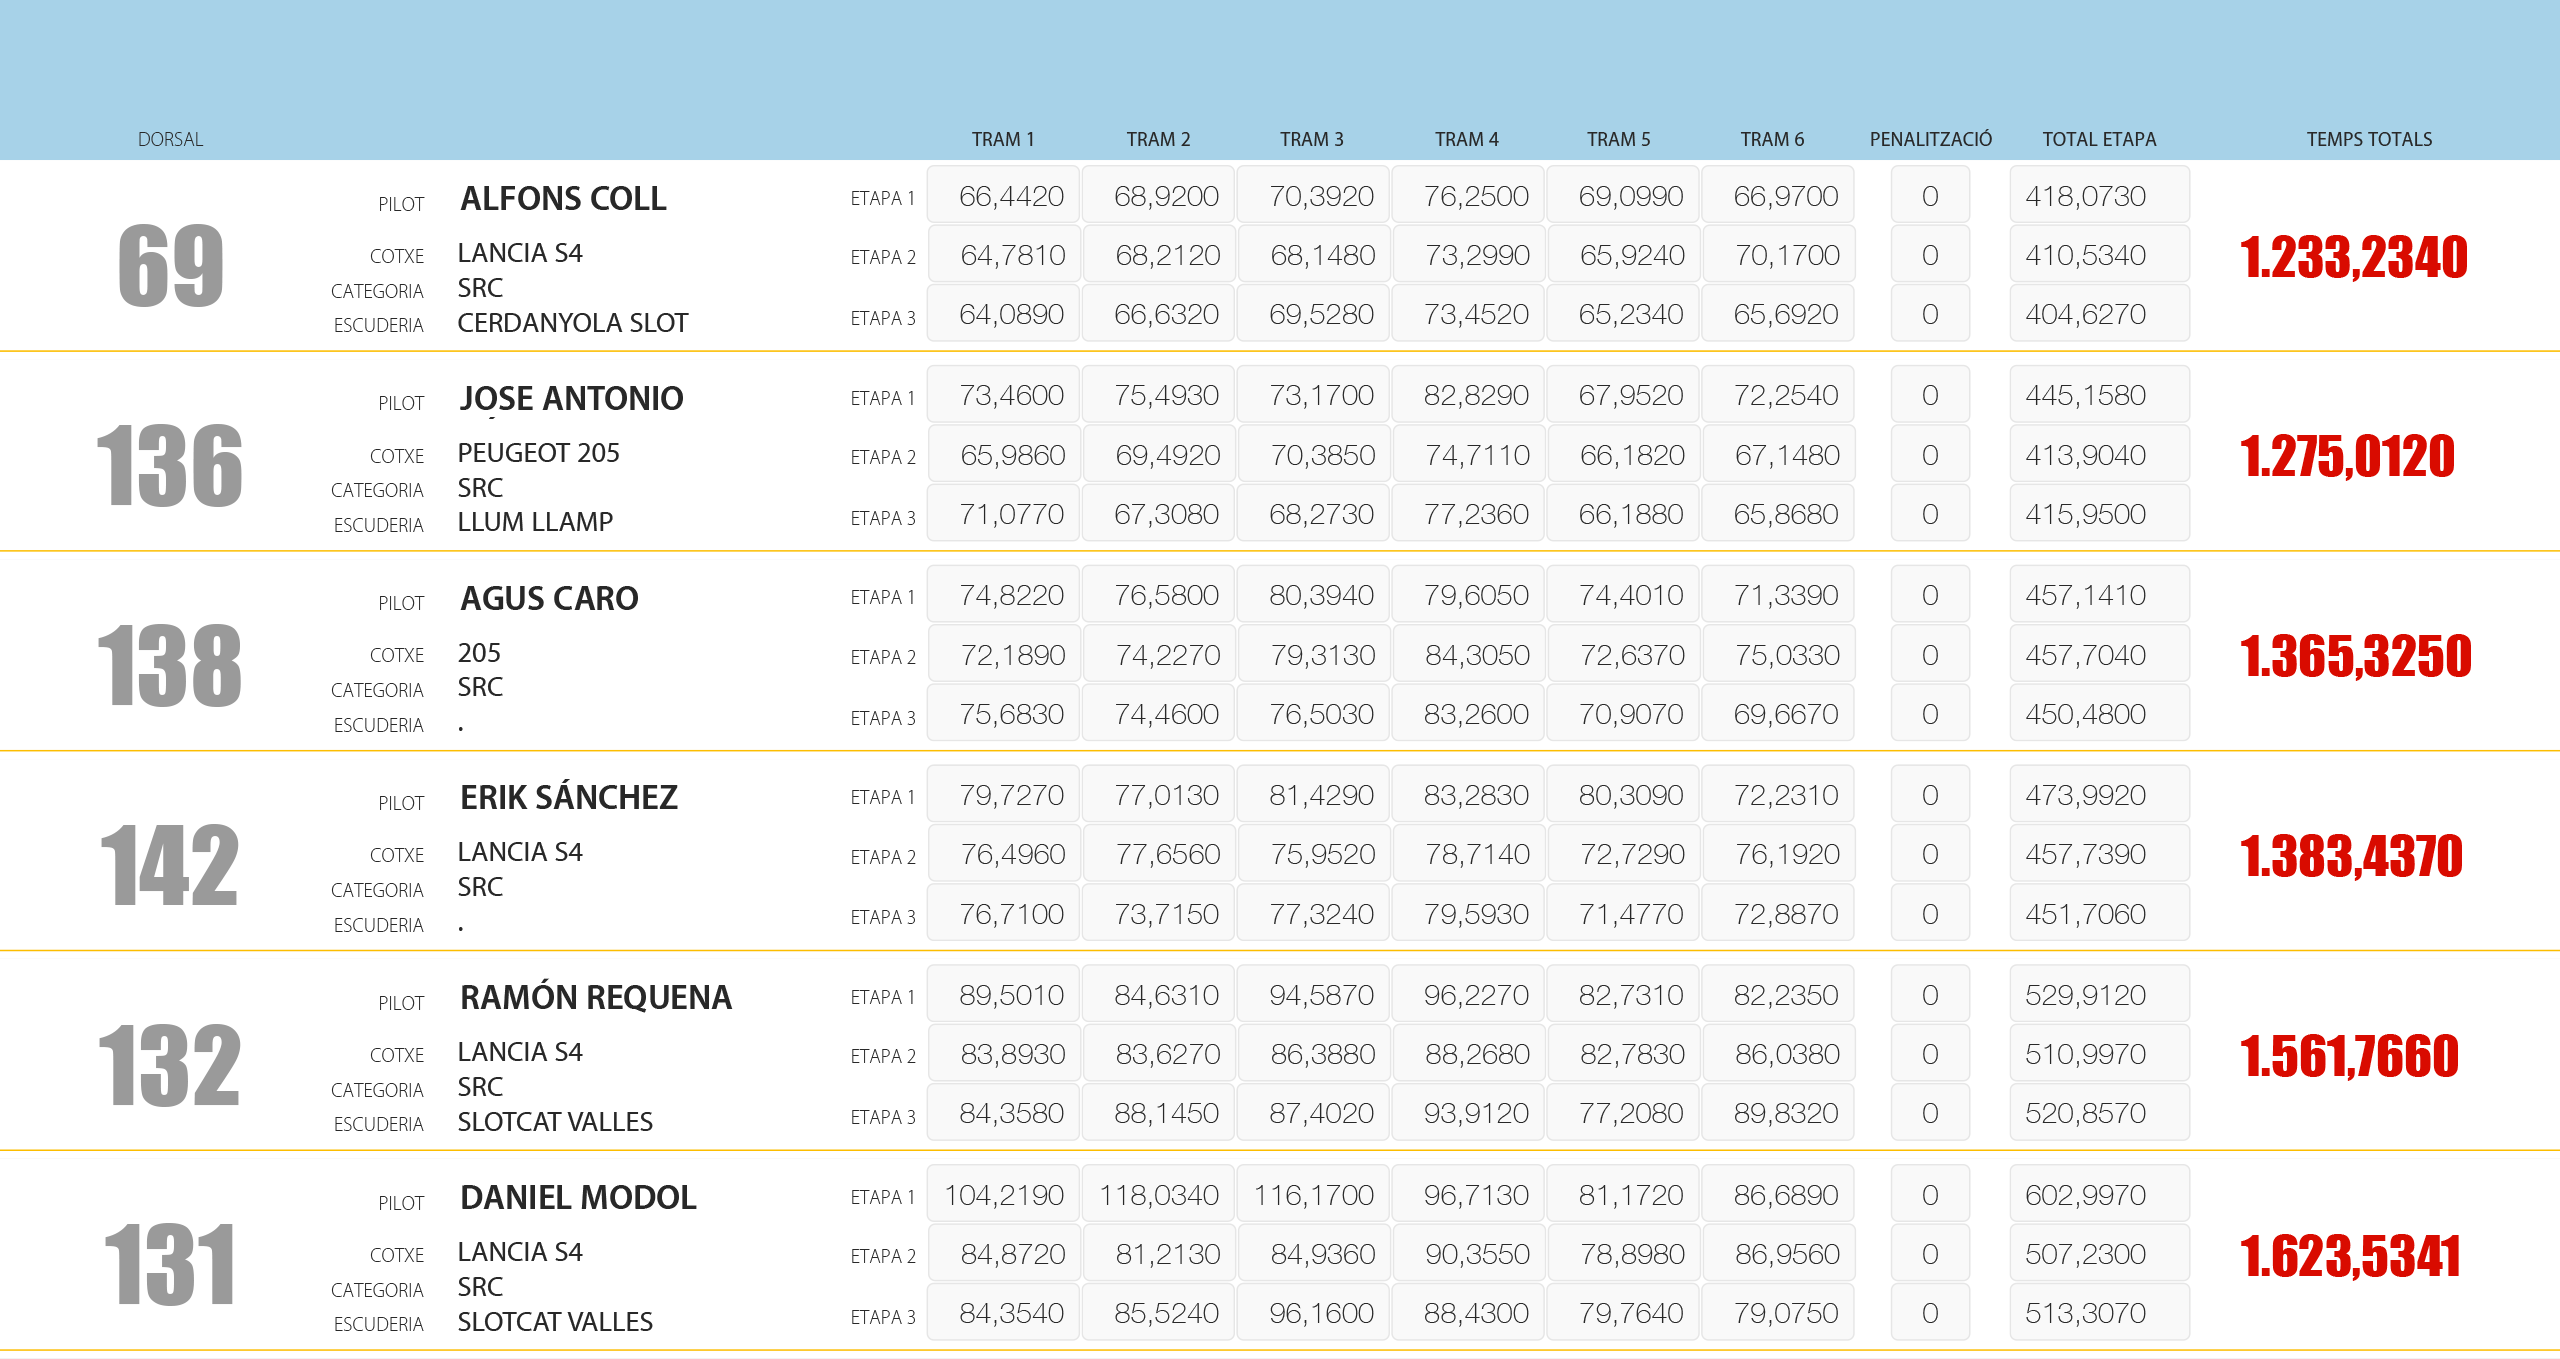This screenshot has height=1359, width=2560.
Task: Click total time 1.561,7660
Action: pyautogui.click(x=2349, y=1056)
